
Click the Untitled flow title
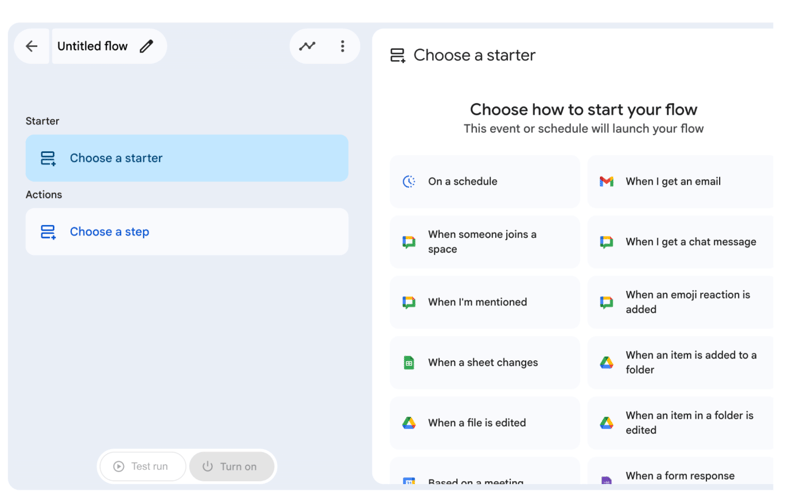click(92, 46)
